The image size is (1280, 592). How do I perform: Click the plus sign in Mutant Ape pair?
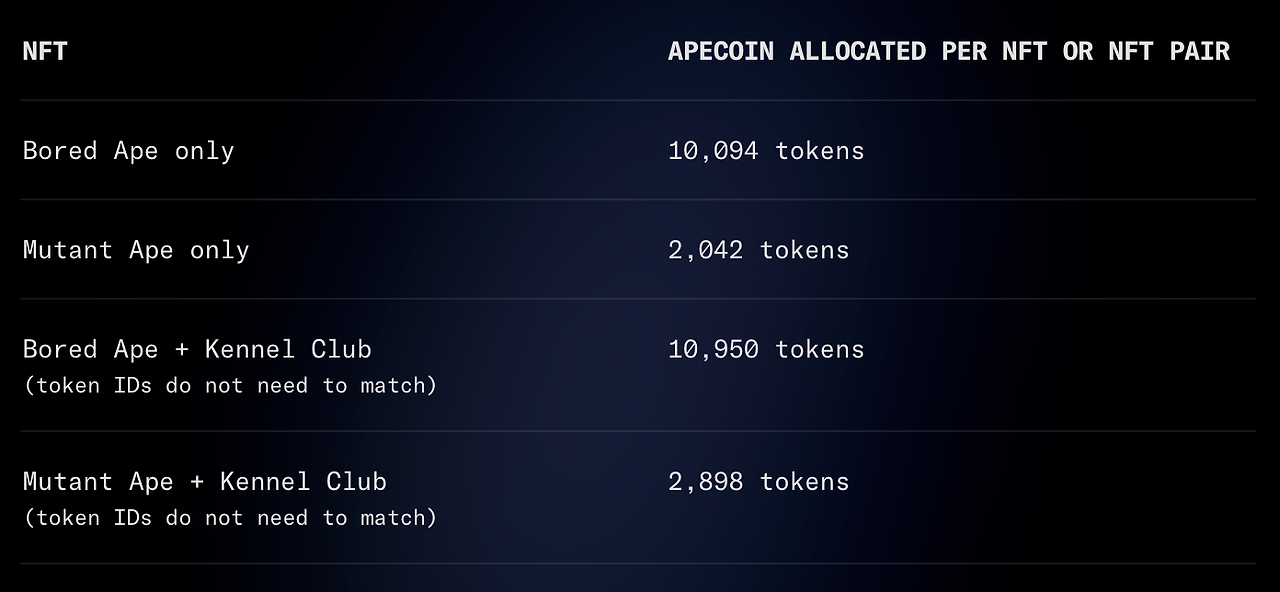tap(197, 482)
